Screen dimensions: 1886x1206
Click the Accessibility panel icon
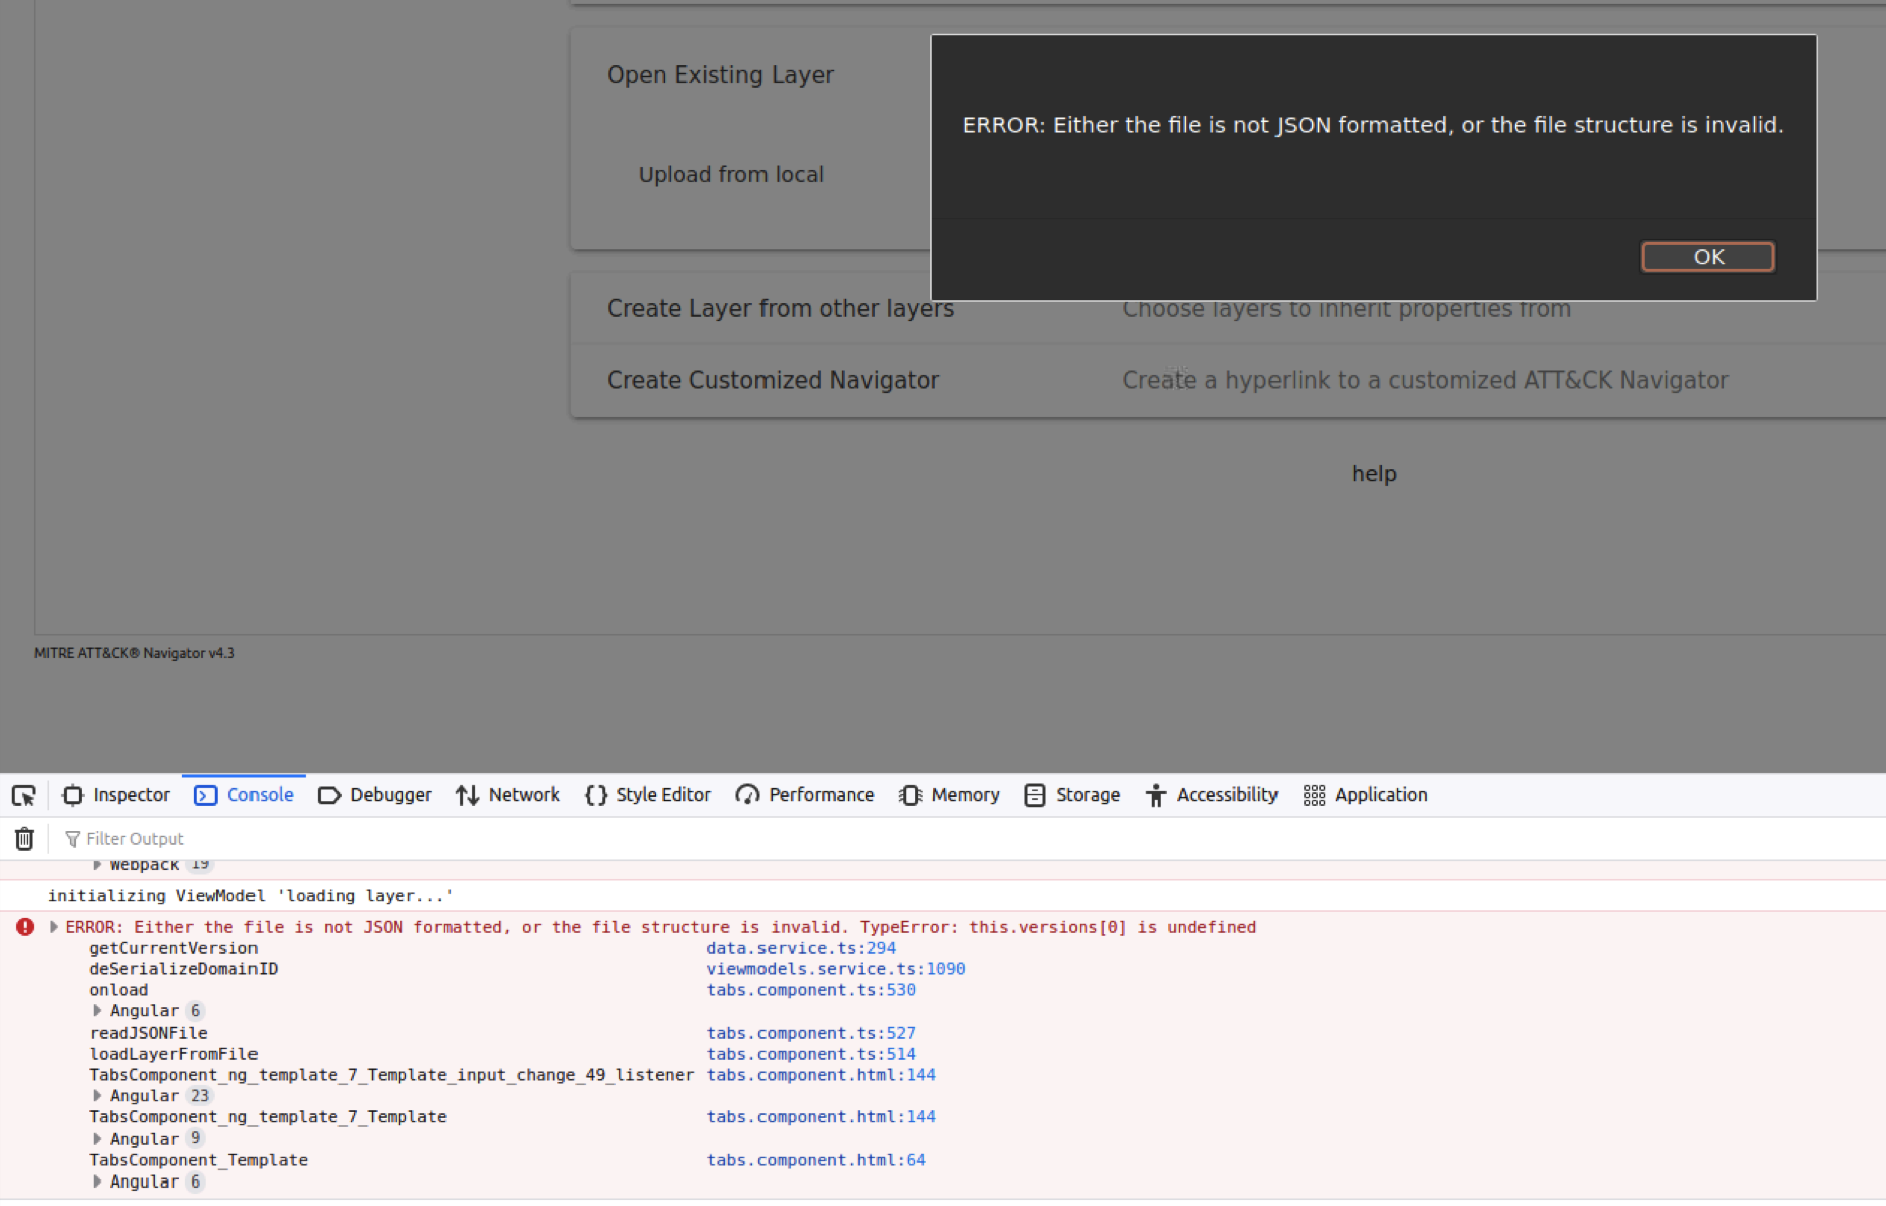click(x=1156, y=795)
